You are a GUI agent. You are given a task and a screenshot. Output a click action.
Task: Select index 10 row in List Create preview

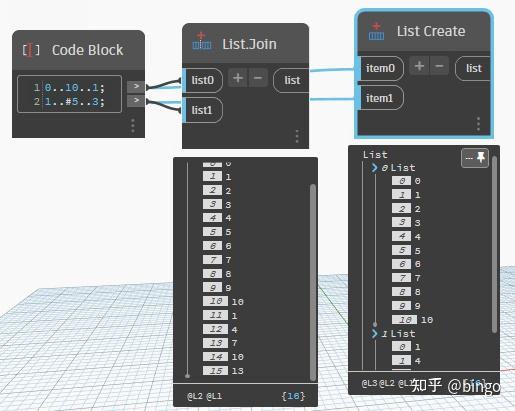[x=413, y=320]
